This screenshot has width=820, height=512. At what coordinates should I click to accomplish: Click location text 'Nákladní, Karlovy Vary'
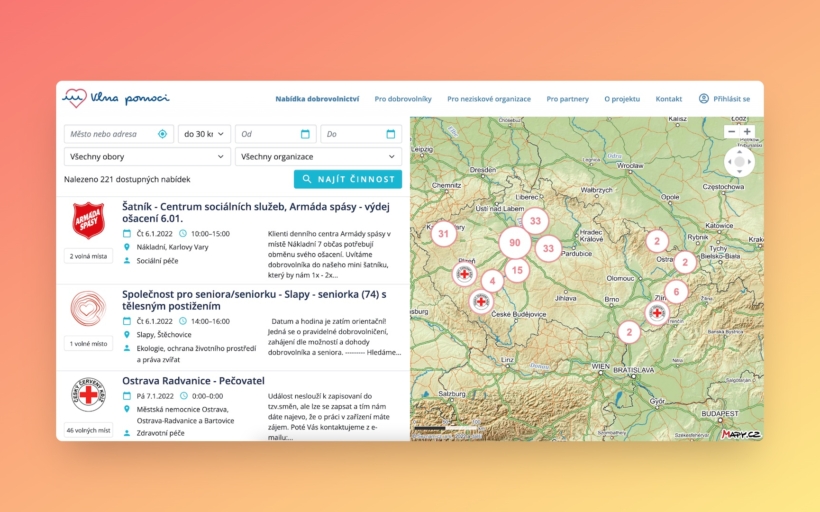173,247
